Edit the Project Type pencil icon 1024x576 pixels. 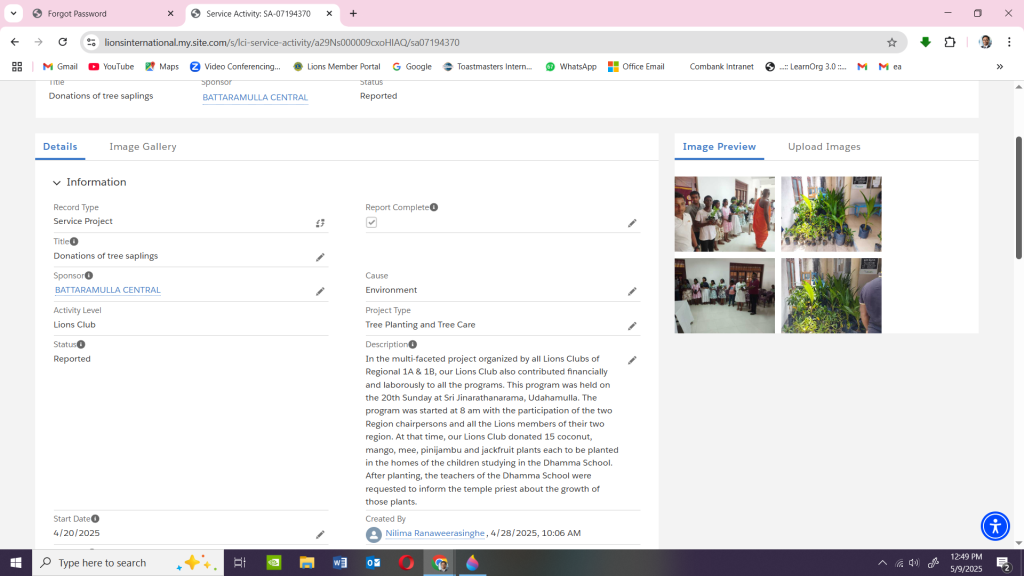(632, 326)
